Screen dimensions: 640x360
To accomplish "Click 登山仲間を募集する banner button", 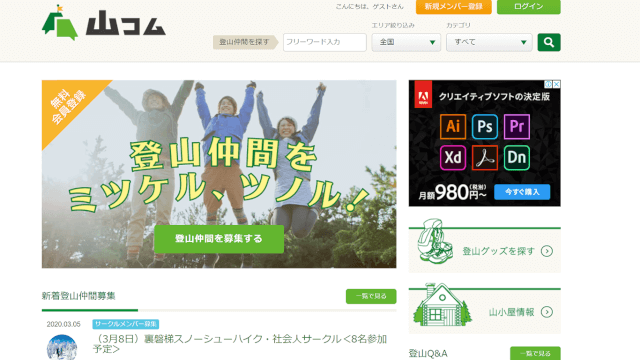I will 219,239.
